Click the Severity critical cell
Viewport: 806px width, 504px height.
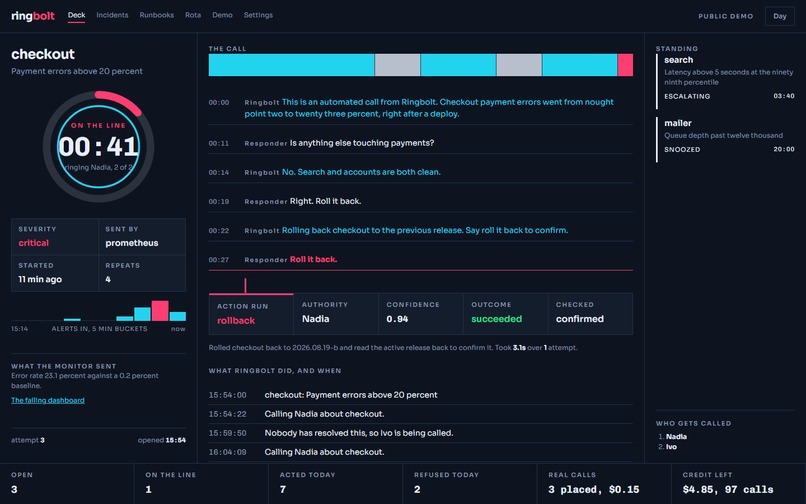click(55, 237)
